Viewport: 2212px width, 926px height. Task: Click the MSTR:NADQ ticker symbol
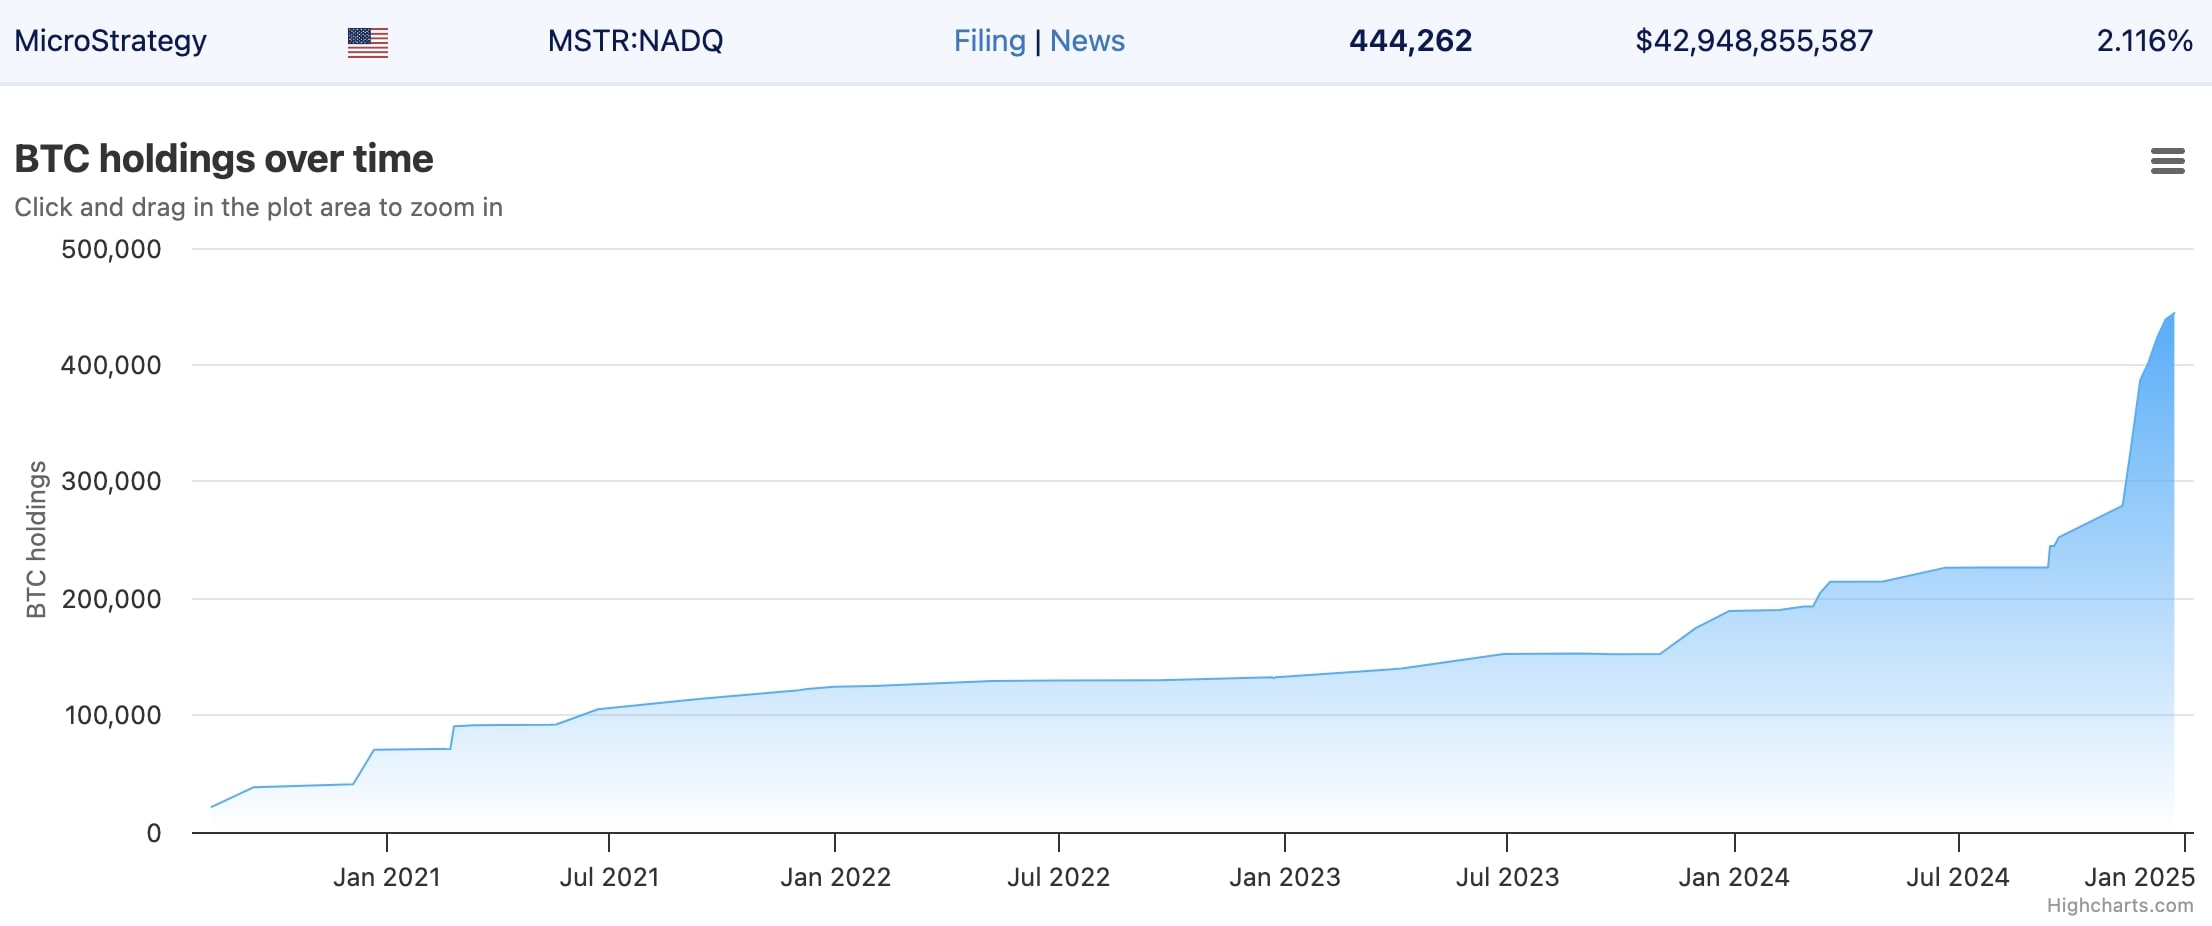tap(635, 41)
